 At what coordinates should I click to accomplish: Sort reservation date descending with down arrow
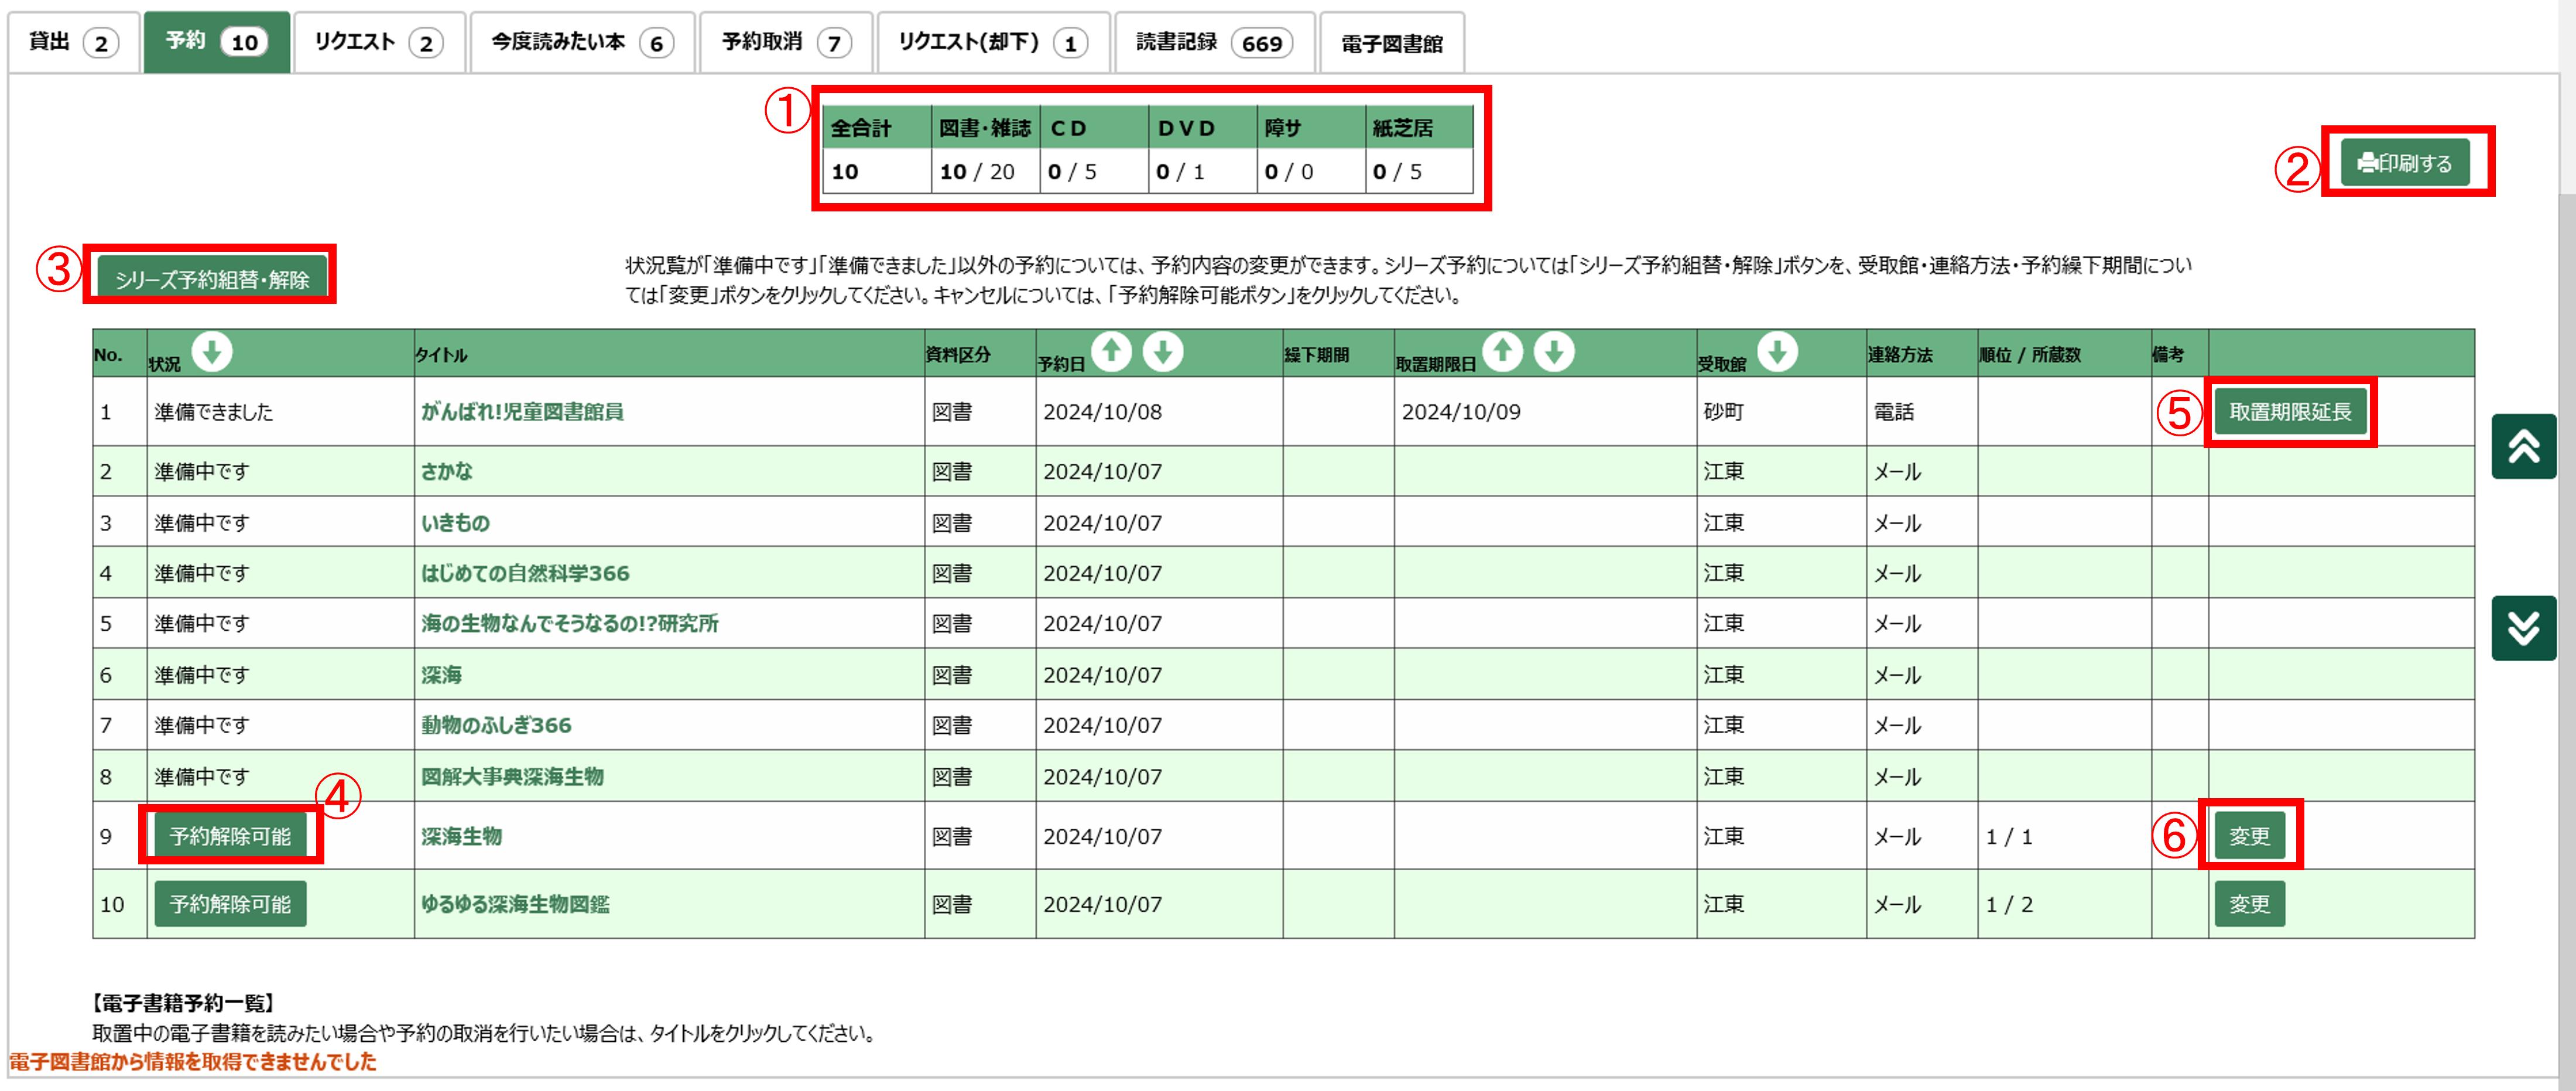[x=1163, y=351]
